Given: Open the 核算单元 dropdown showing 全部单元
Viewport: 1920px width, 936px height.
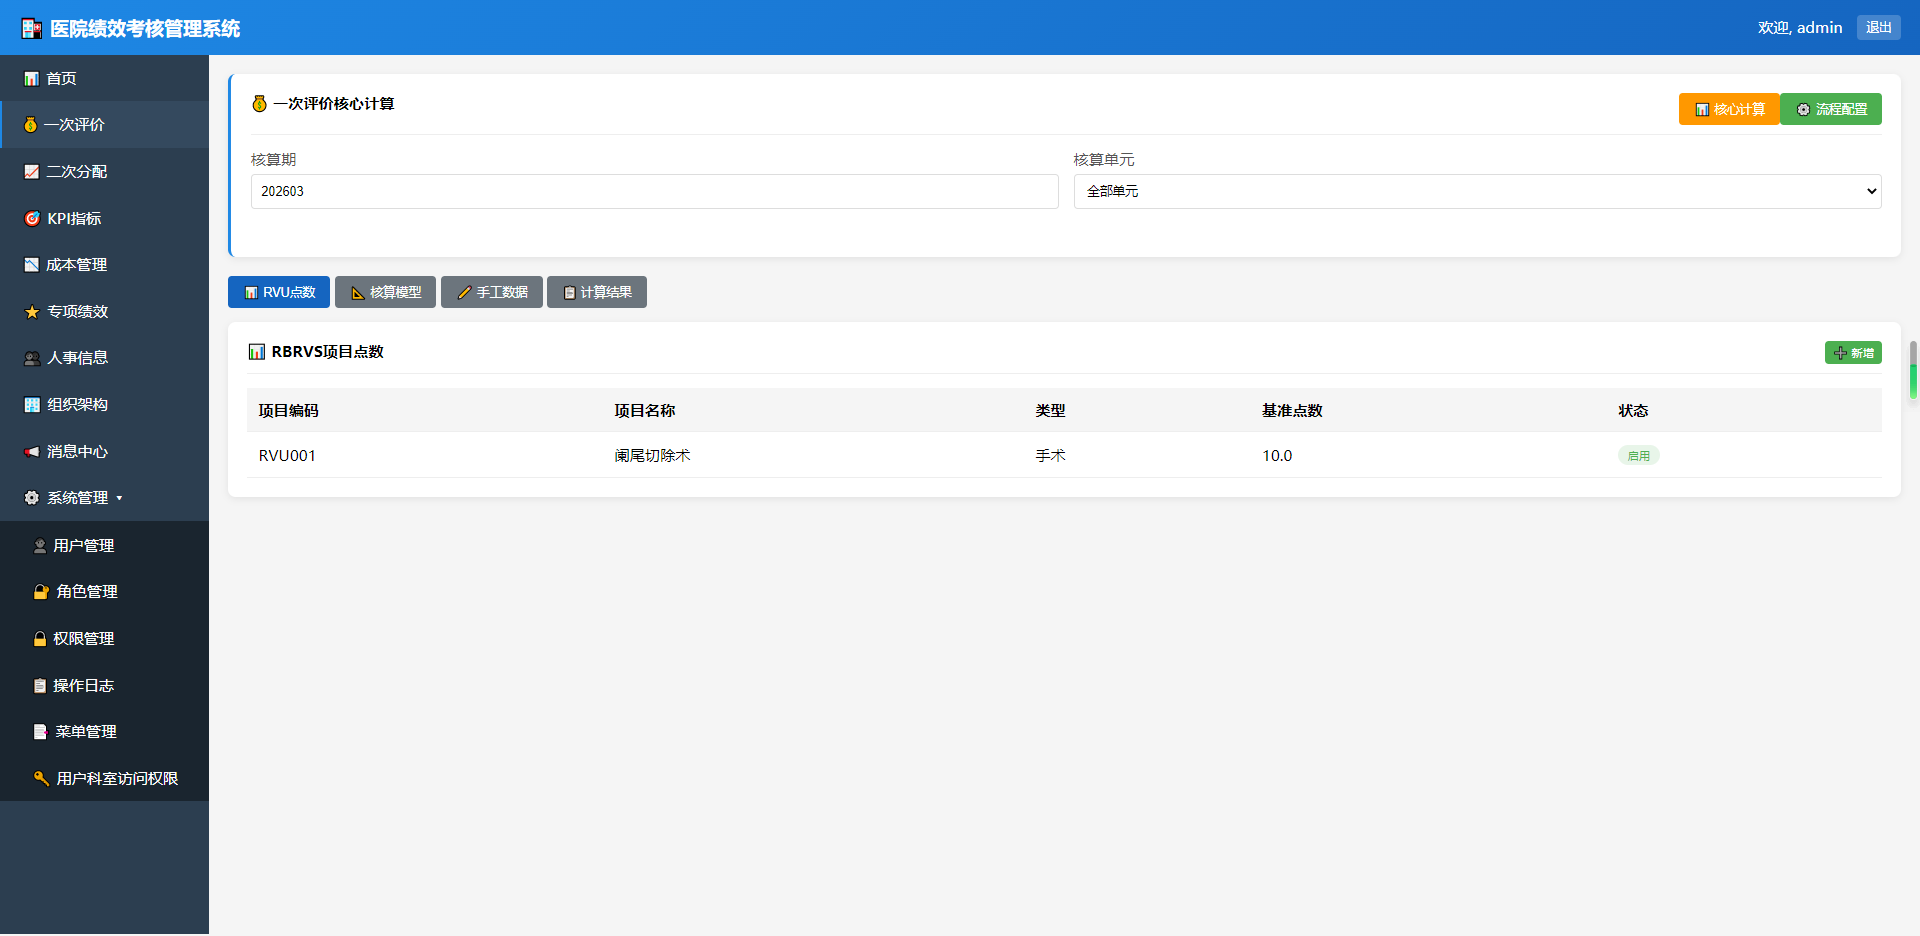Looking at the screenshot, I should [x=1477, y=192].
